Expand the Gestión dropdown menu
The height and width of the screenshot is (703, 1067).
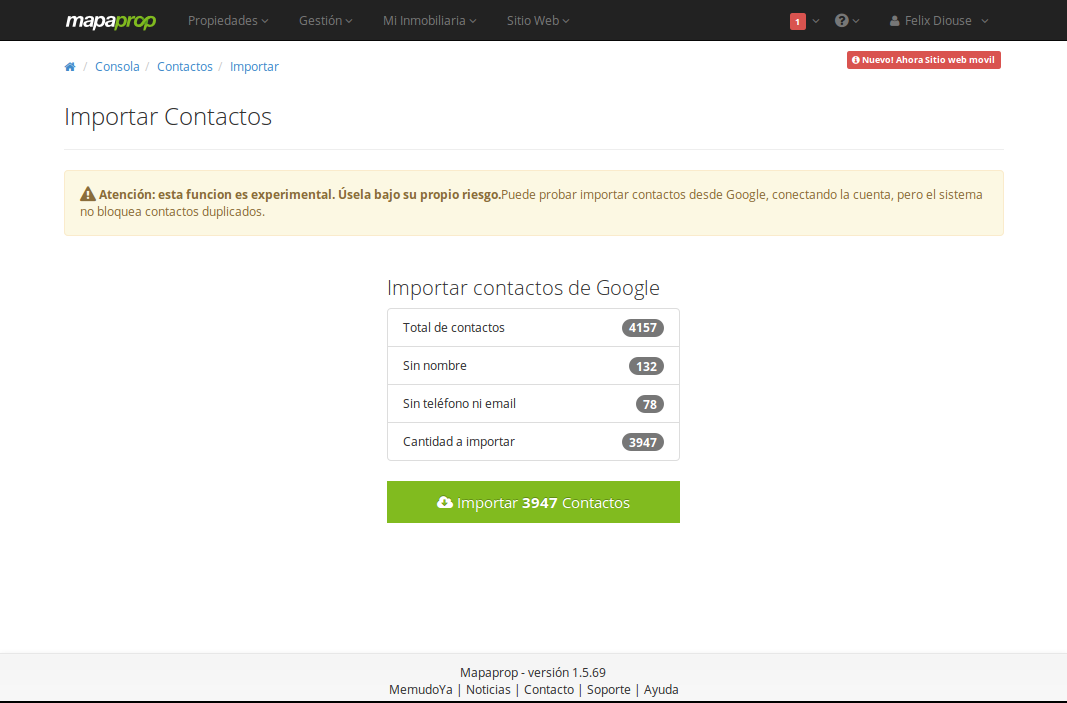pos(325,21)
